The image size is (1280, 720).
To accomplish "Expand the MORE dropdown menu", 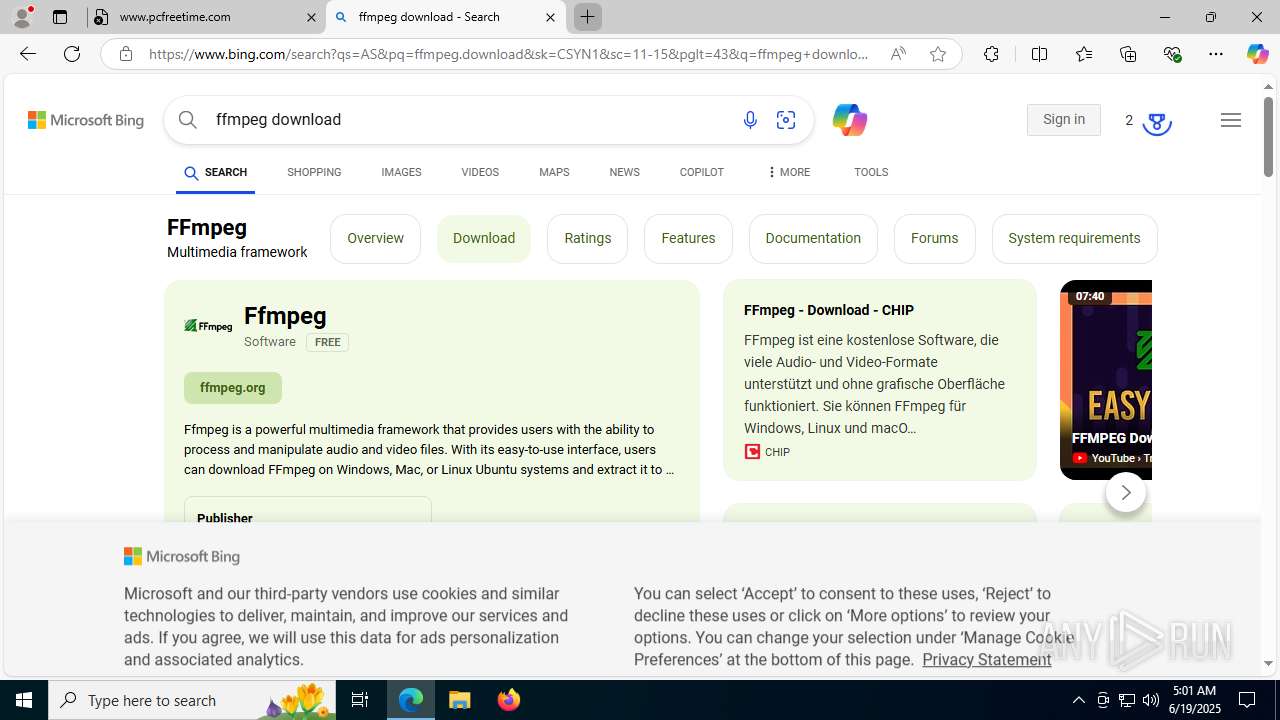I will [788, 173].
